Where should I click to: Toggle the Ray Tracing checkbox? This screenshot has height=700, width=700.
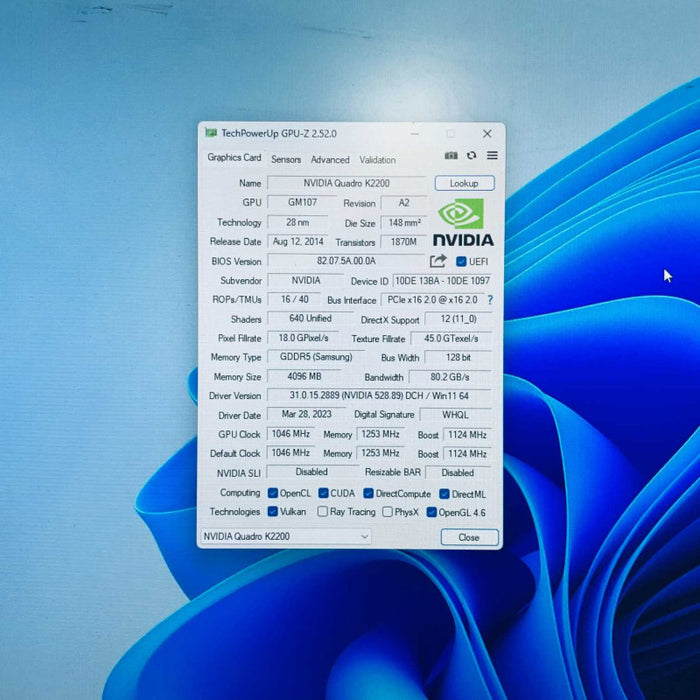322,511
